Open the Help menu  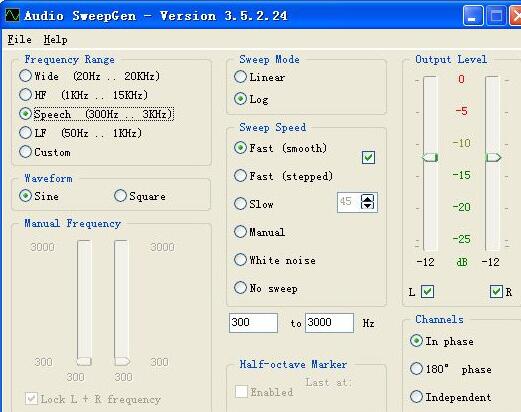click(x=55, y=39)
